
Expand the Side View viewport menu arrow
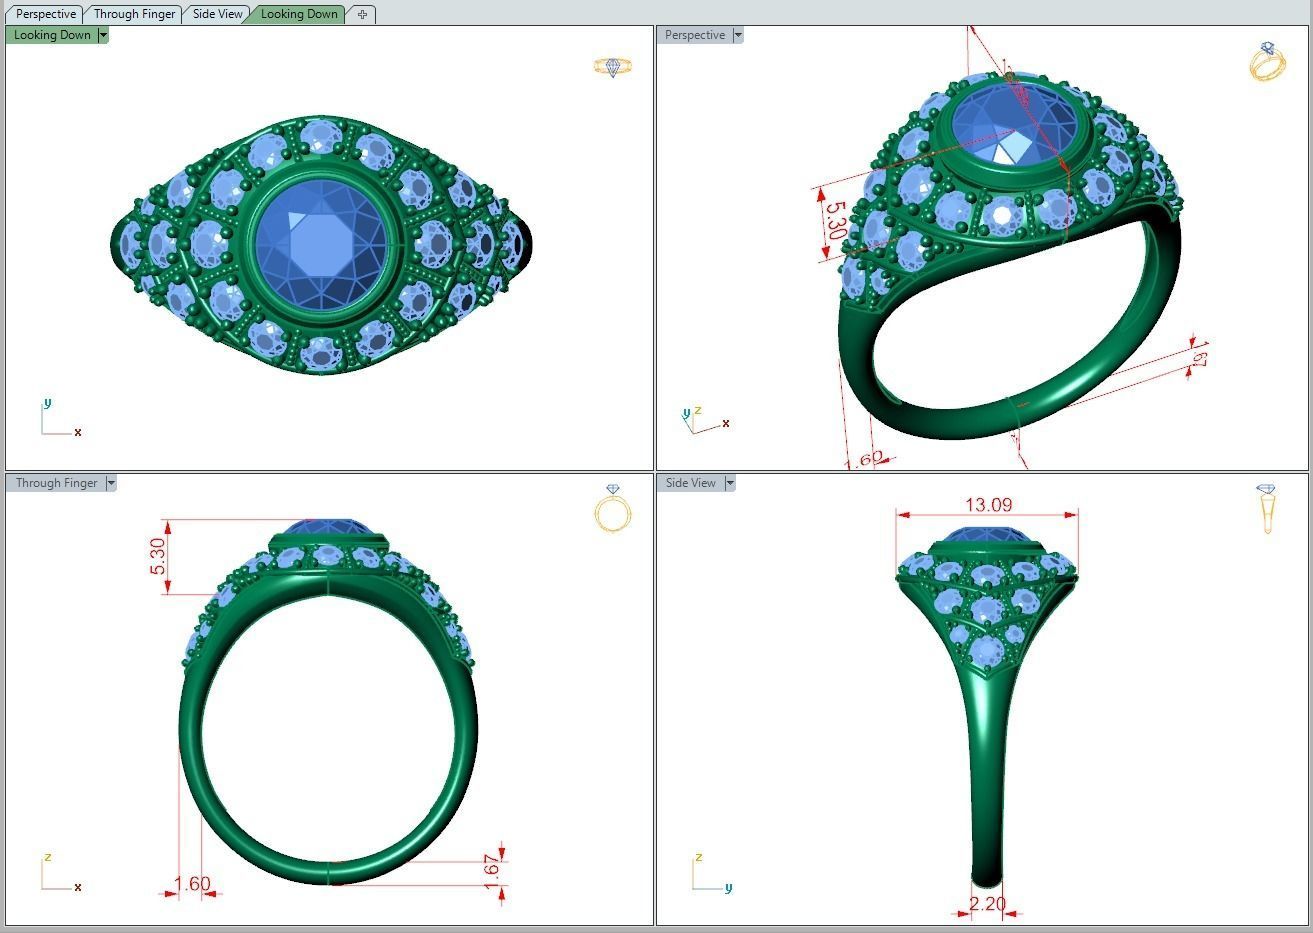click(730, 483)
